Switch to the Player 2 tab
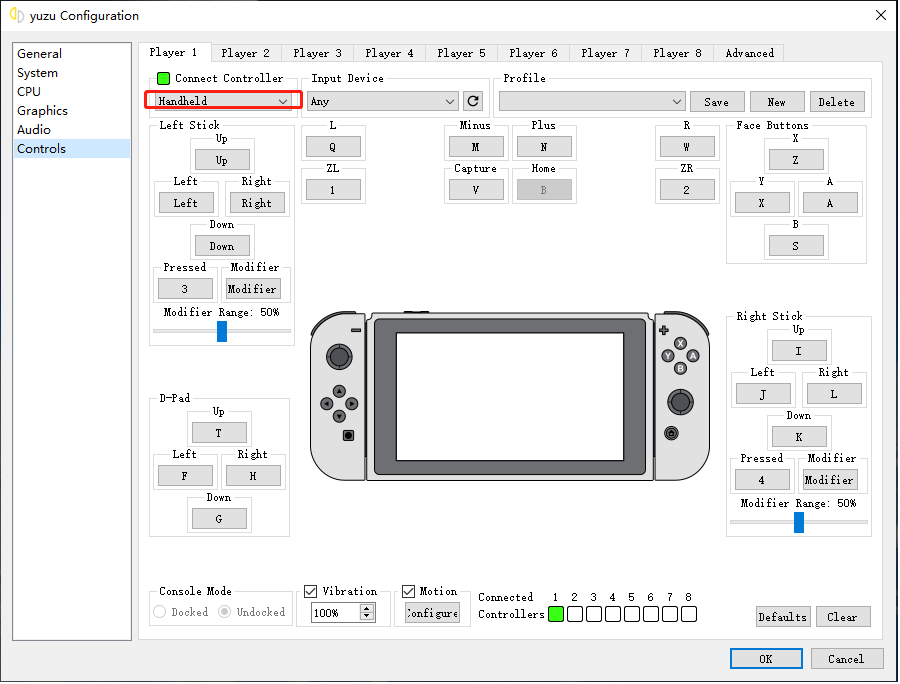Image resolution: width=900 pixels, height=684 pixels. tap(245, 53)
